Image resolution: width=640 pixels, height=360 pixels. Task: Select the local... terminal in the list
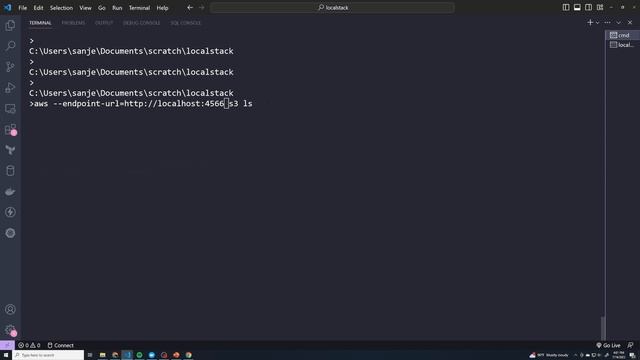[x=622, y=45]
